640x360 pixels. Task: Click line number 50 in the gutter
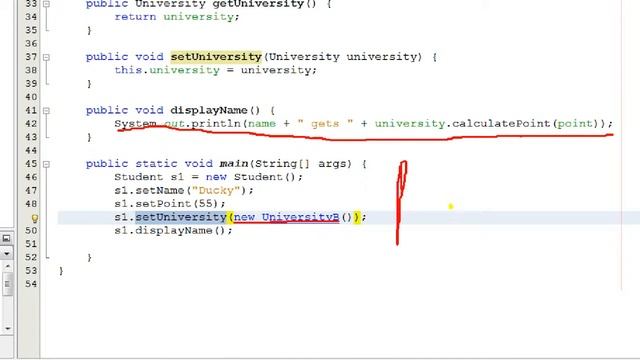point(31,230)
